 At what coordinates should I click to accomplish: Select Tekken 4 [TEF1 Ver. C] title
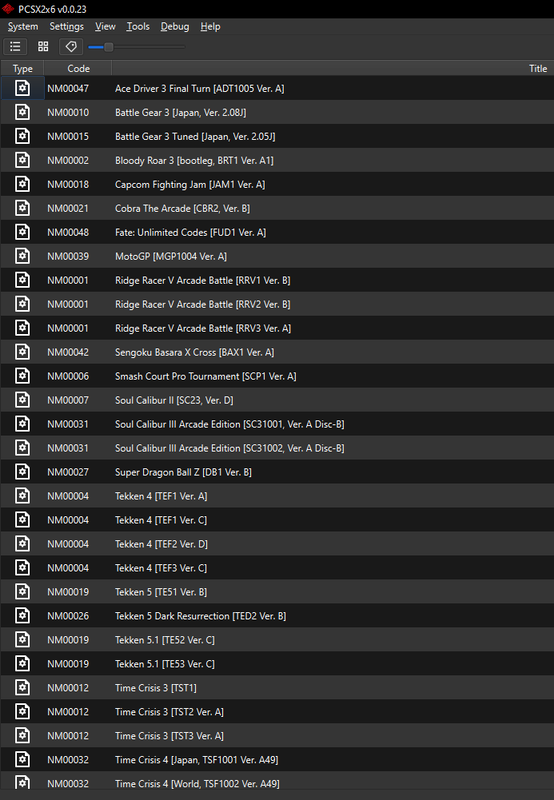point(161,520)
